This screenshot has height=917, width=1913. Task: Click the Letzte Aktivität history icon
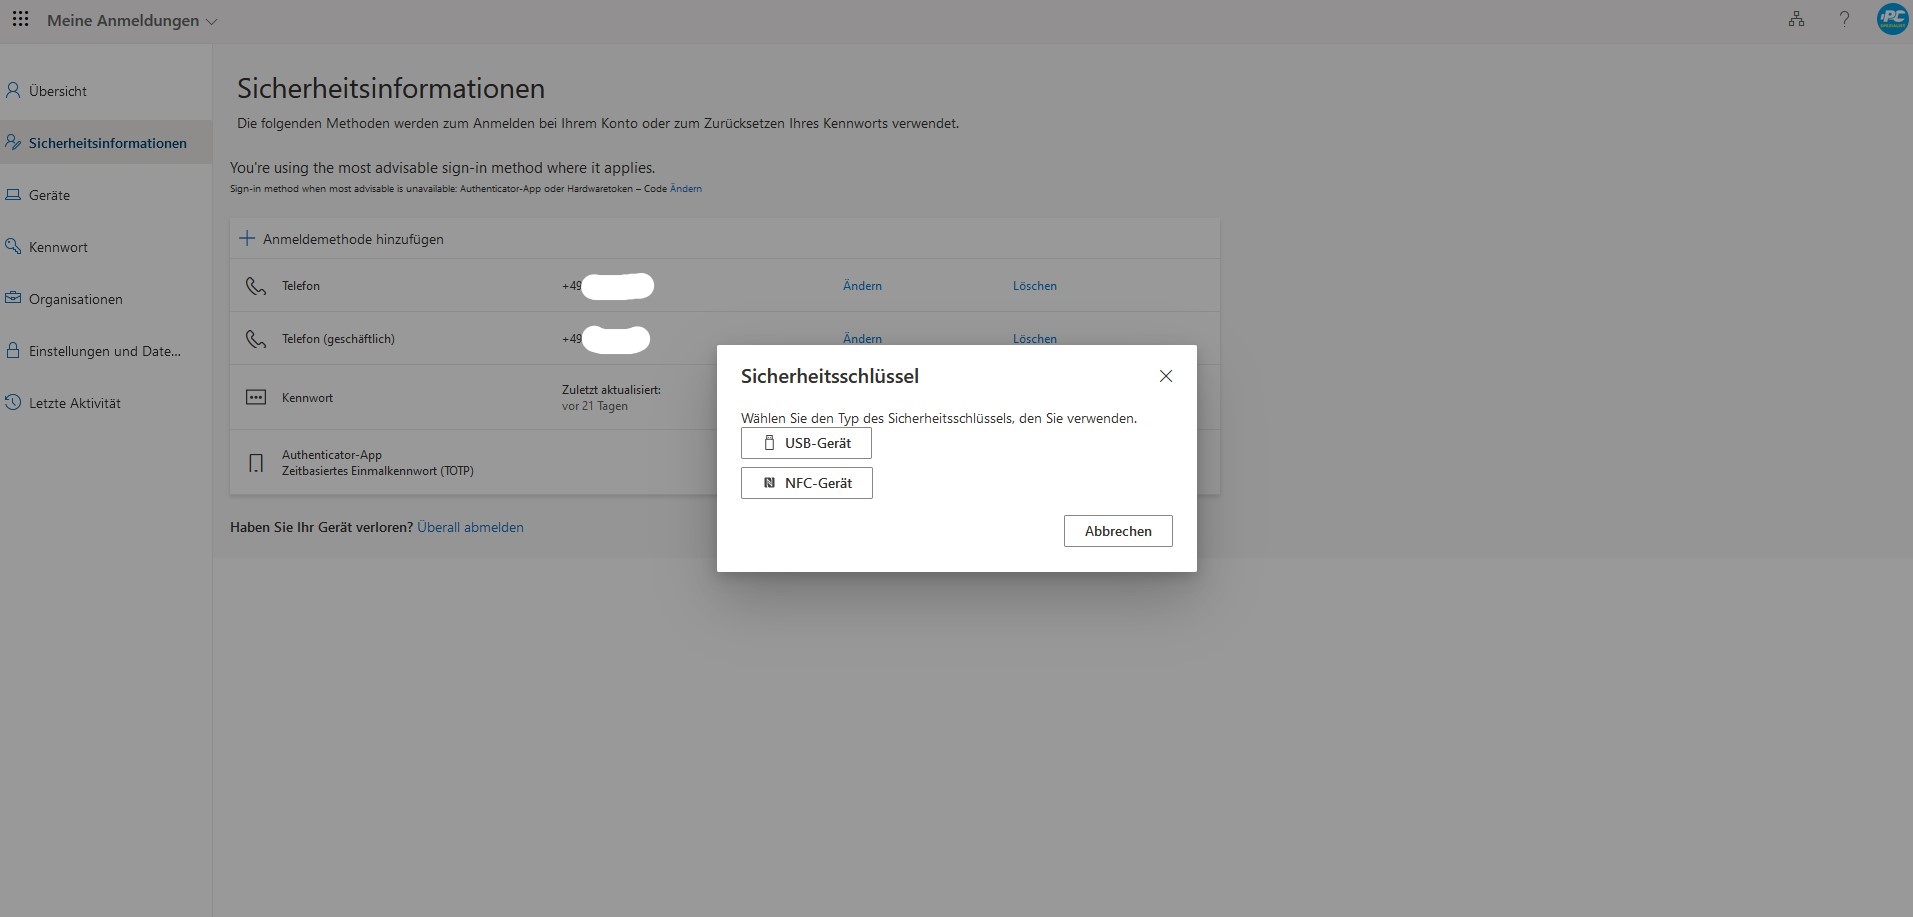click(13, 403)
